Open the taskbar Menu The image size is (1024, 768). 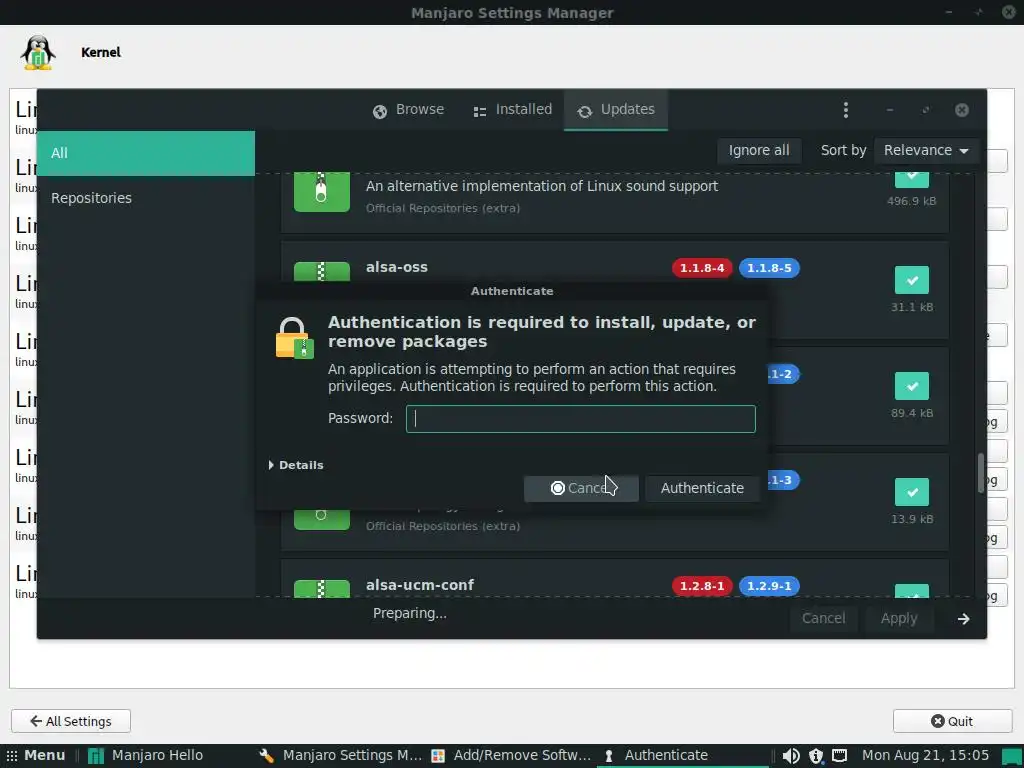tap(36, 755)
